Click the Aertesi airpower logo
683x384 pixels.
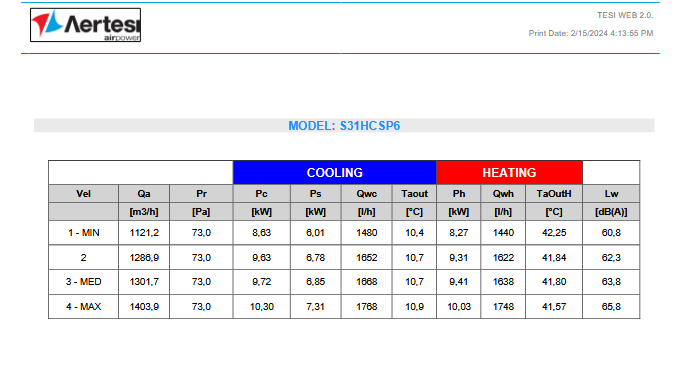85,25
